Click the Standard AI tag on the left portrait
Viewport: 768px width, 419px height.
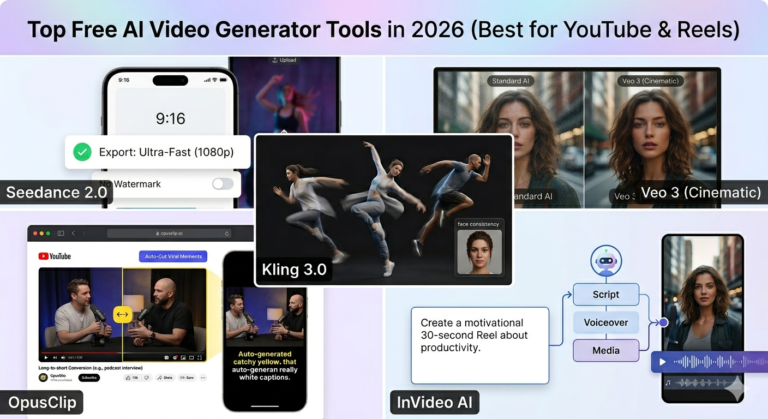coord(510,81)
